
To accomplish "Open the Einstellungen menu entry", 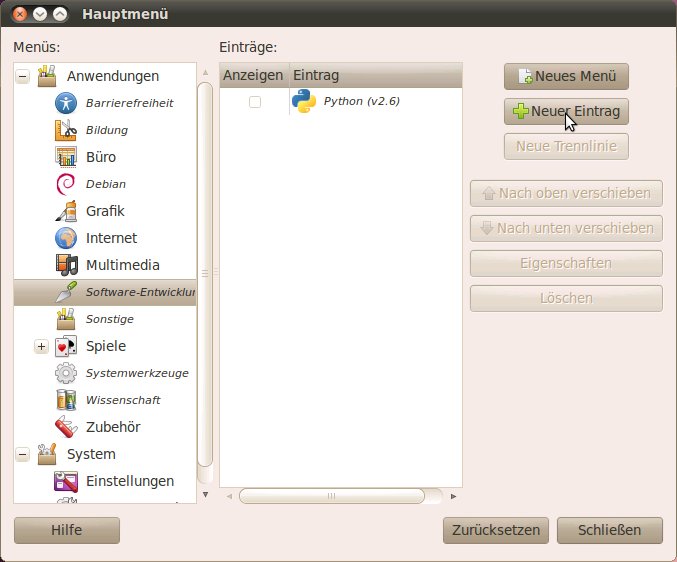I will [129, 481].
